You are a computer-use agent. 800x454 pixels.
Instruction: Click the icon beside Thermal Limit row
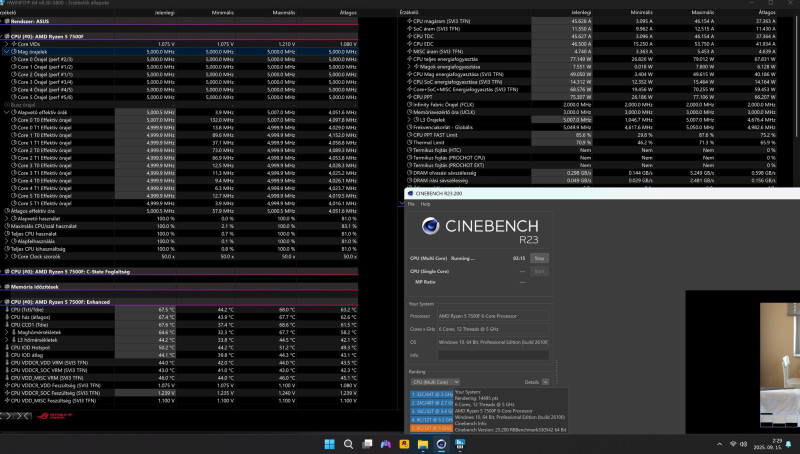point(409,142)
